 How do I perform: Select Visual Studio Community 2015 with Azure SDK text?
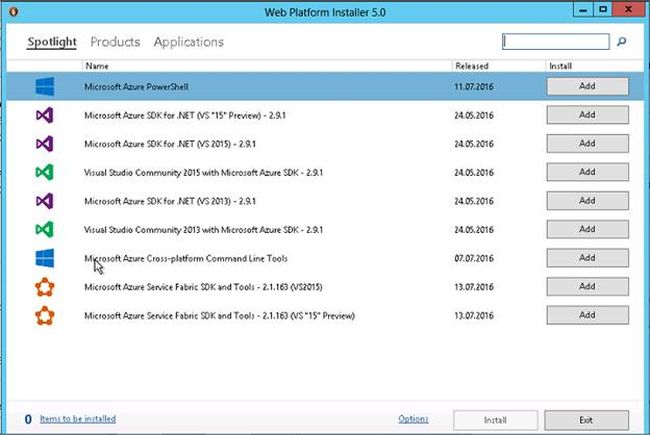pos(204,173)
